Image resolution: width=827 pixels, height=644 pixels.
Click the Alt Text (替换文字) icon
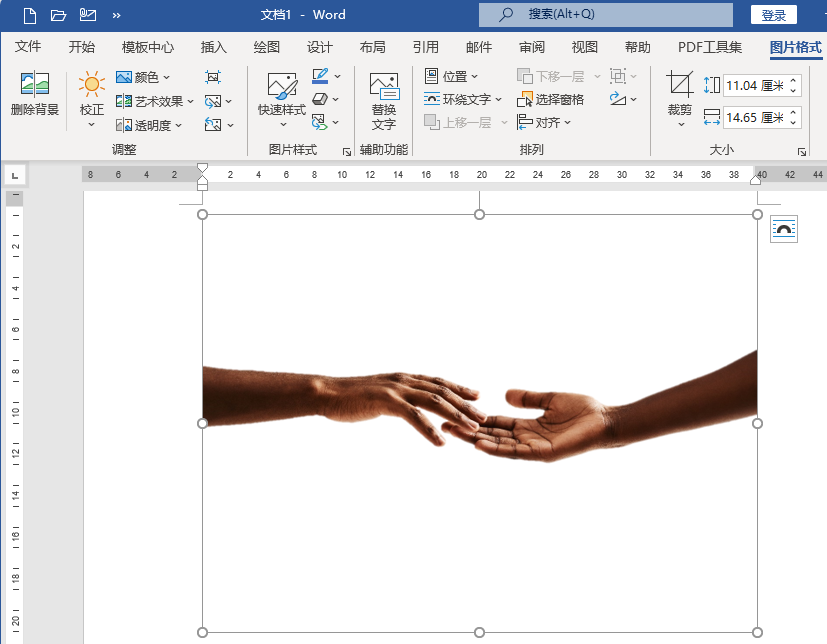tap(384, 86)
